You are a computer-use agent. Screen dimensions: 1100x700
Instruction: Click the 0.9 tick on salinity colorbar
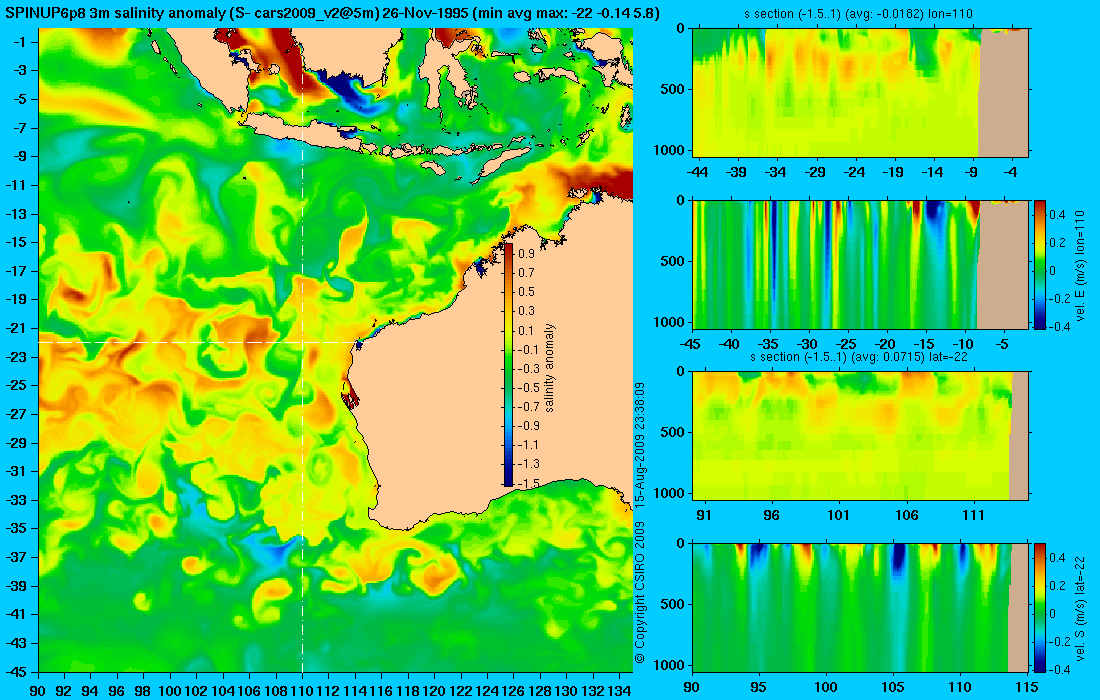coord(527,253)
